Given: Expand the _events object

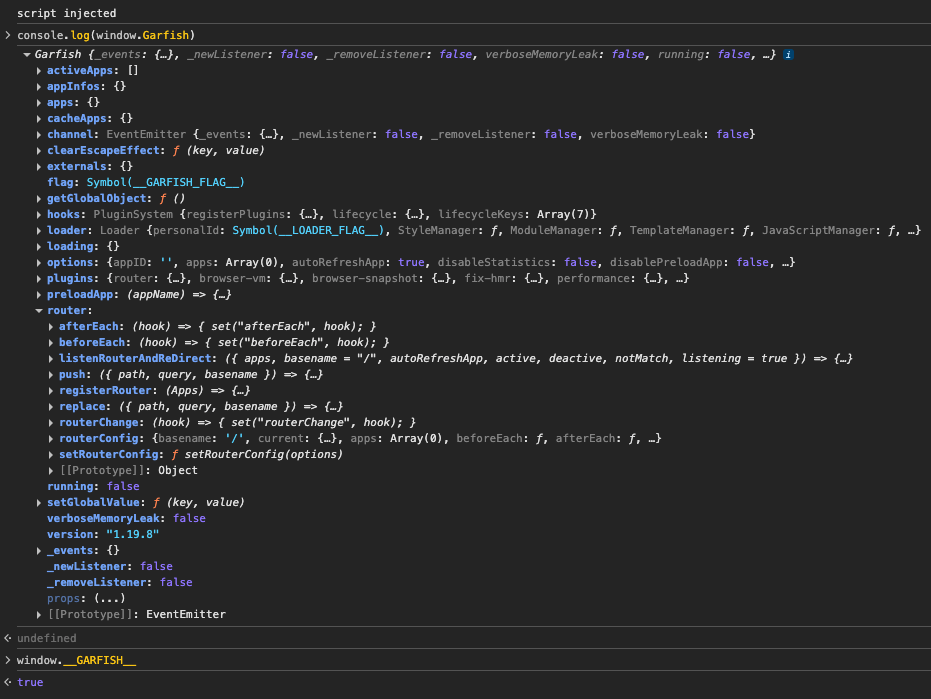Looking at the screenshot, I should [x=39, y=551].
